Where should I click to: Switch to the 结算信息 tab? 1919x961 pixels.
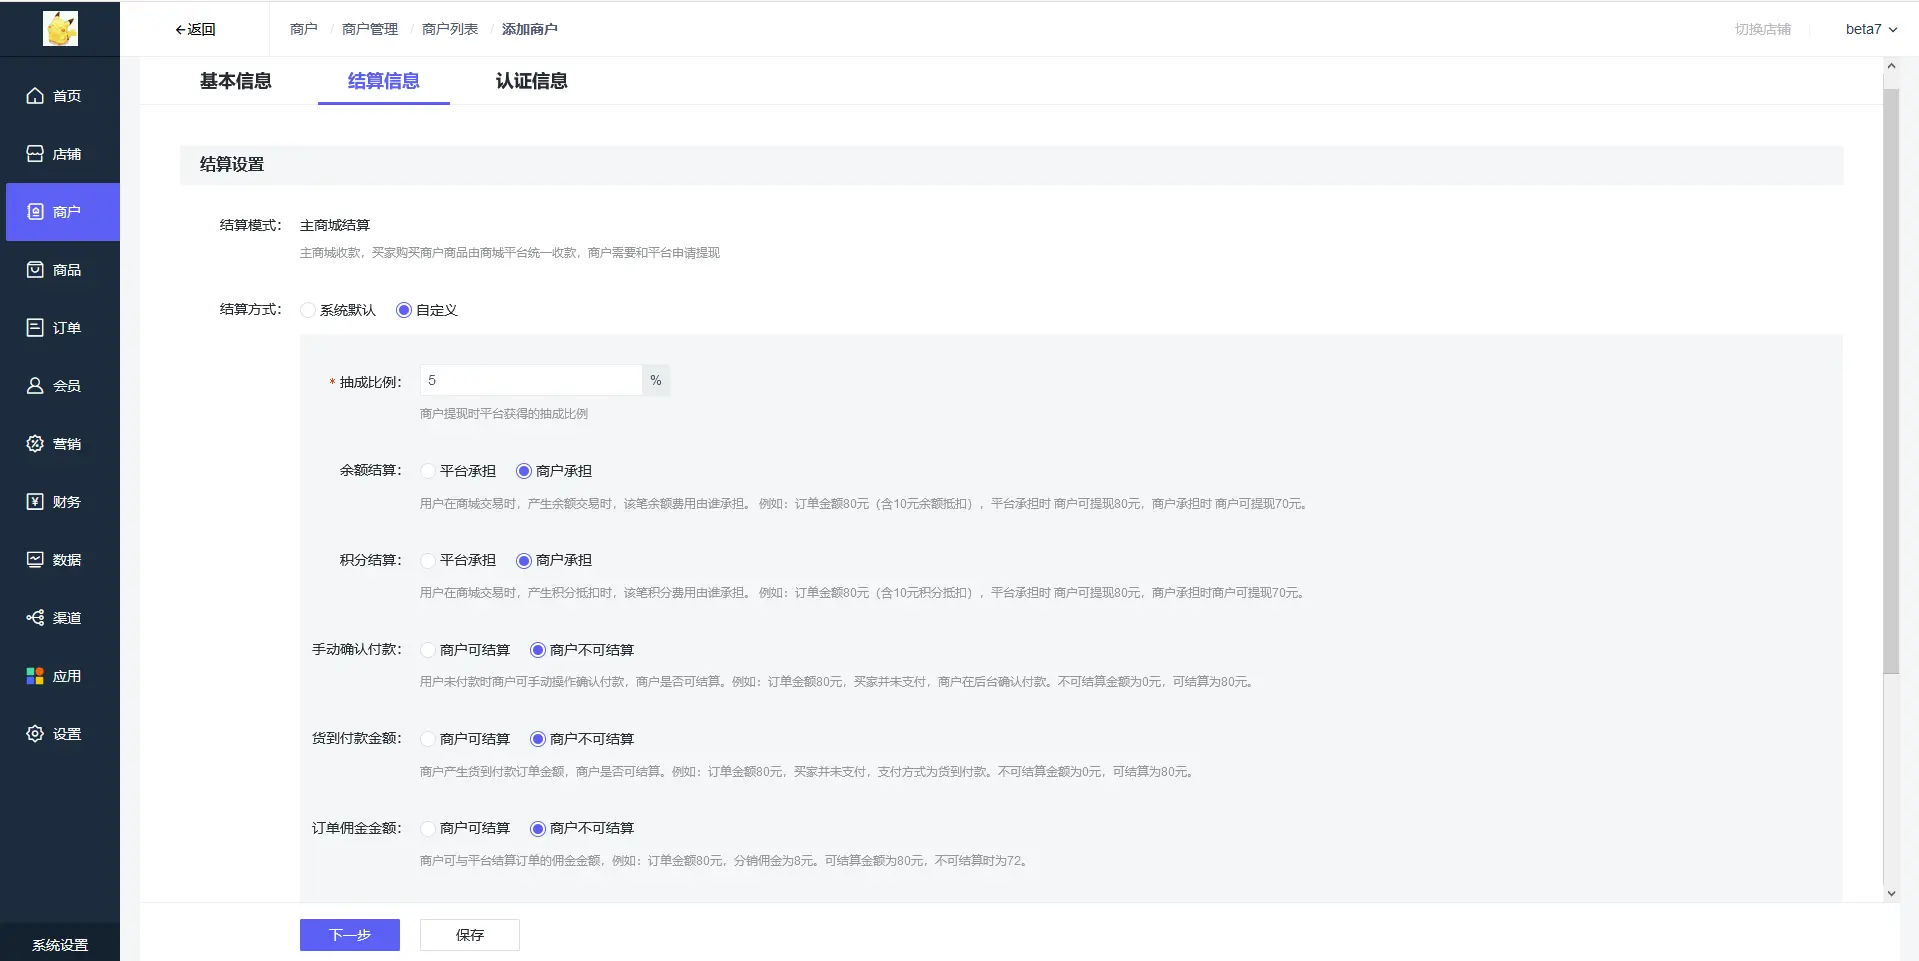coord(384,81)
